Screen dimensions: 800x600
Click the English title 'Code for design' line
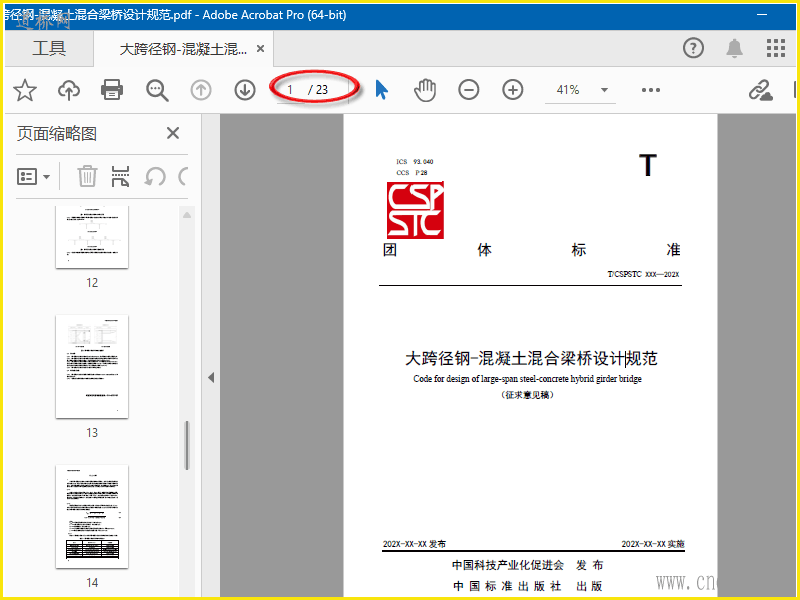tap(527, 379)
